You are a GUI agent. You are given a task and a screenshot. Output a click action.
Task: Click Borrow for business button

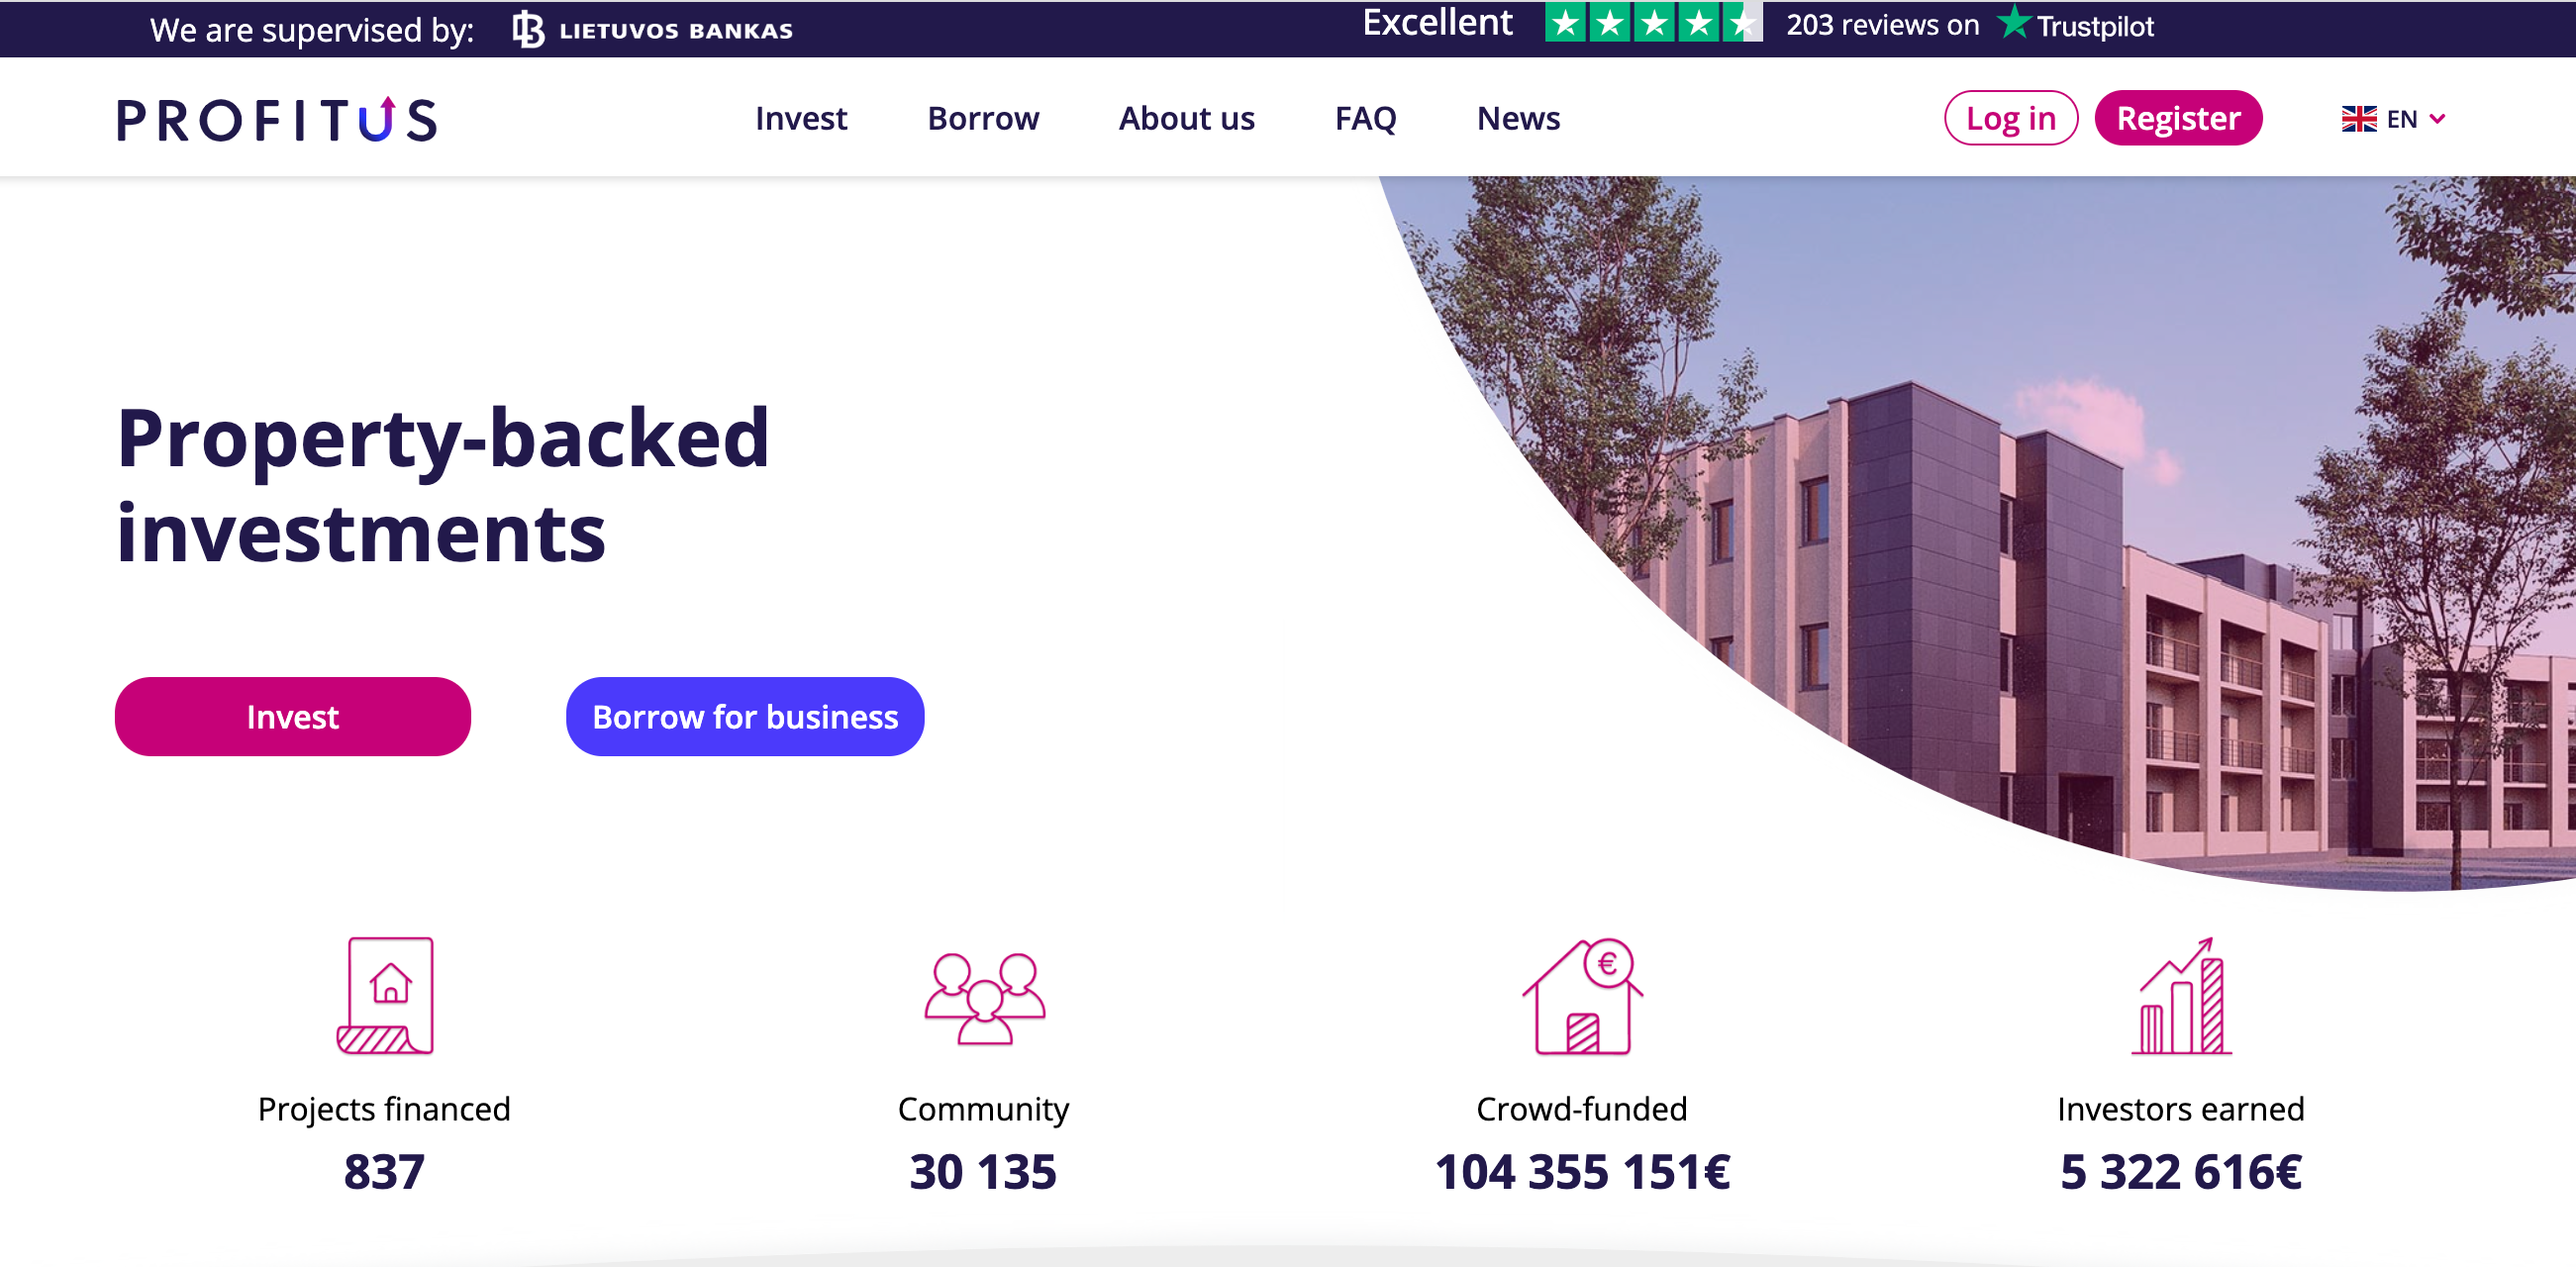745,716
